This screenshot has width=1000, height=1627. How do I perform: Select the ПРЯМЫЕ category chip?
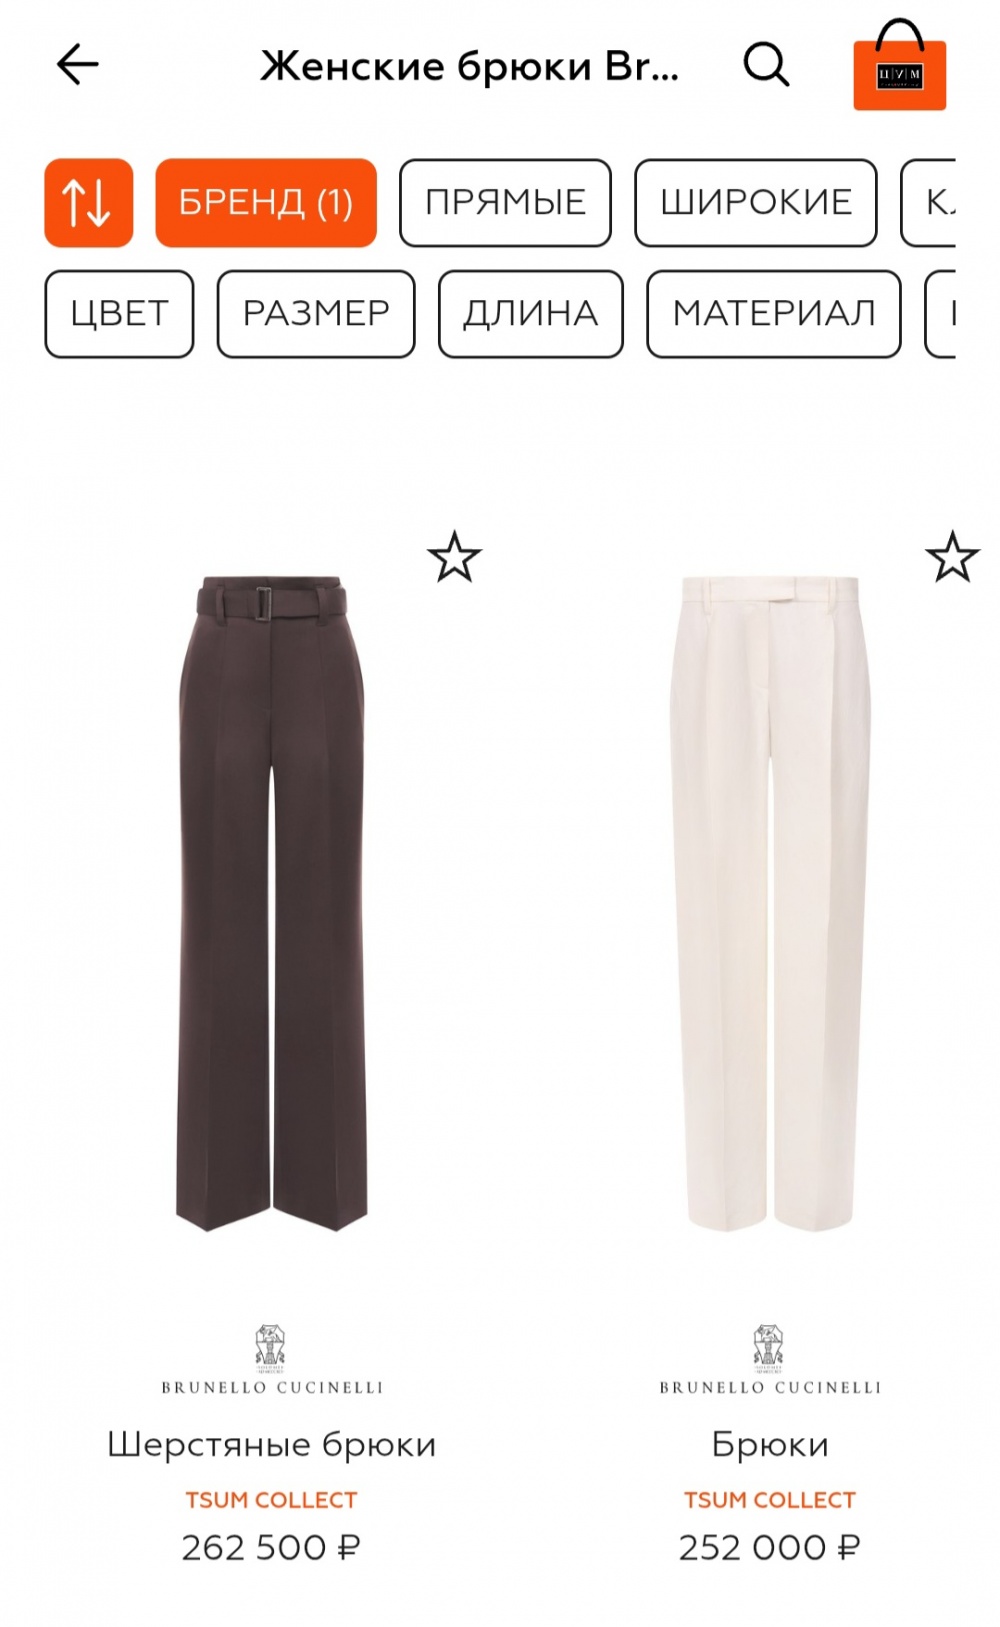tap(505, 203)
